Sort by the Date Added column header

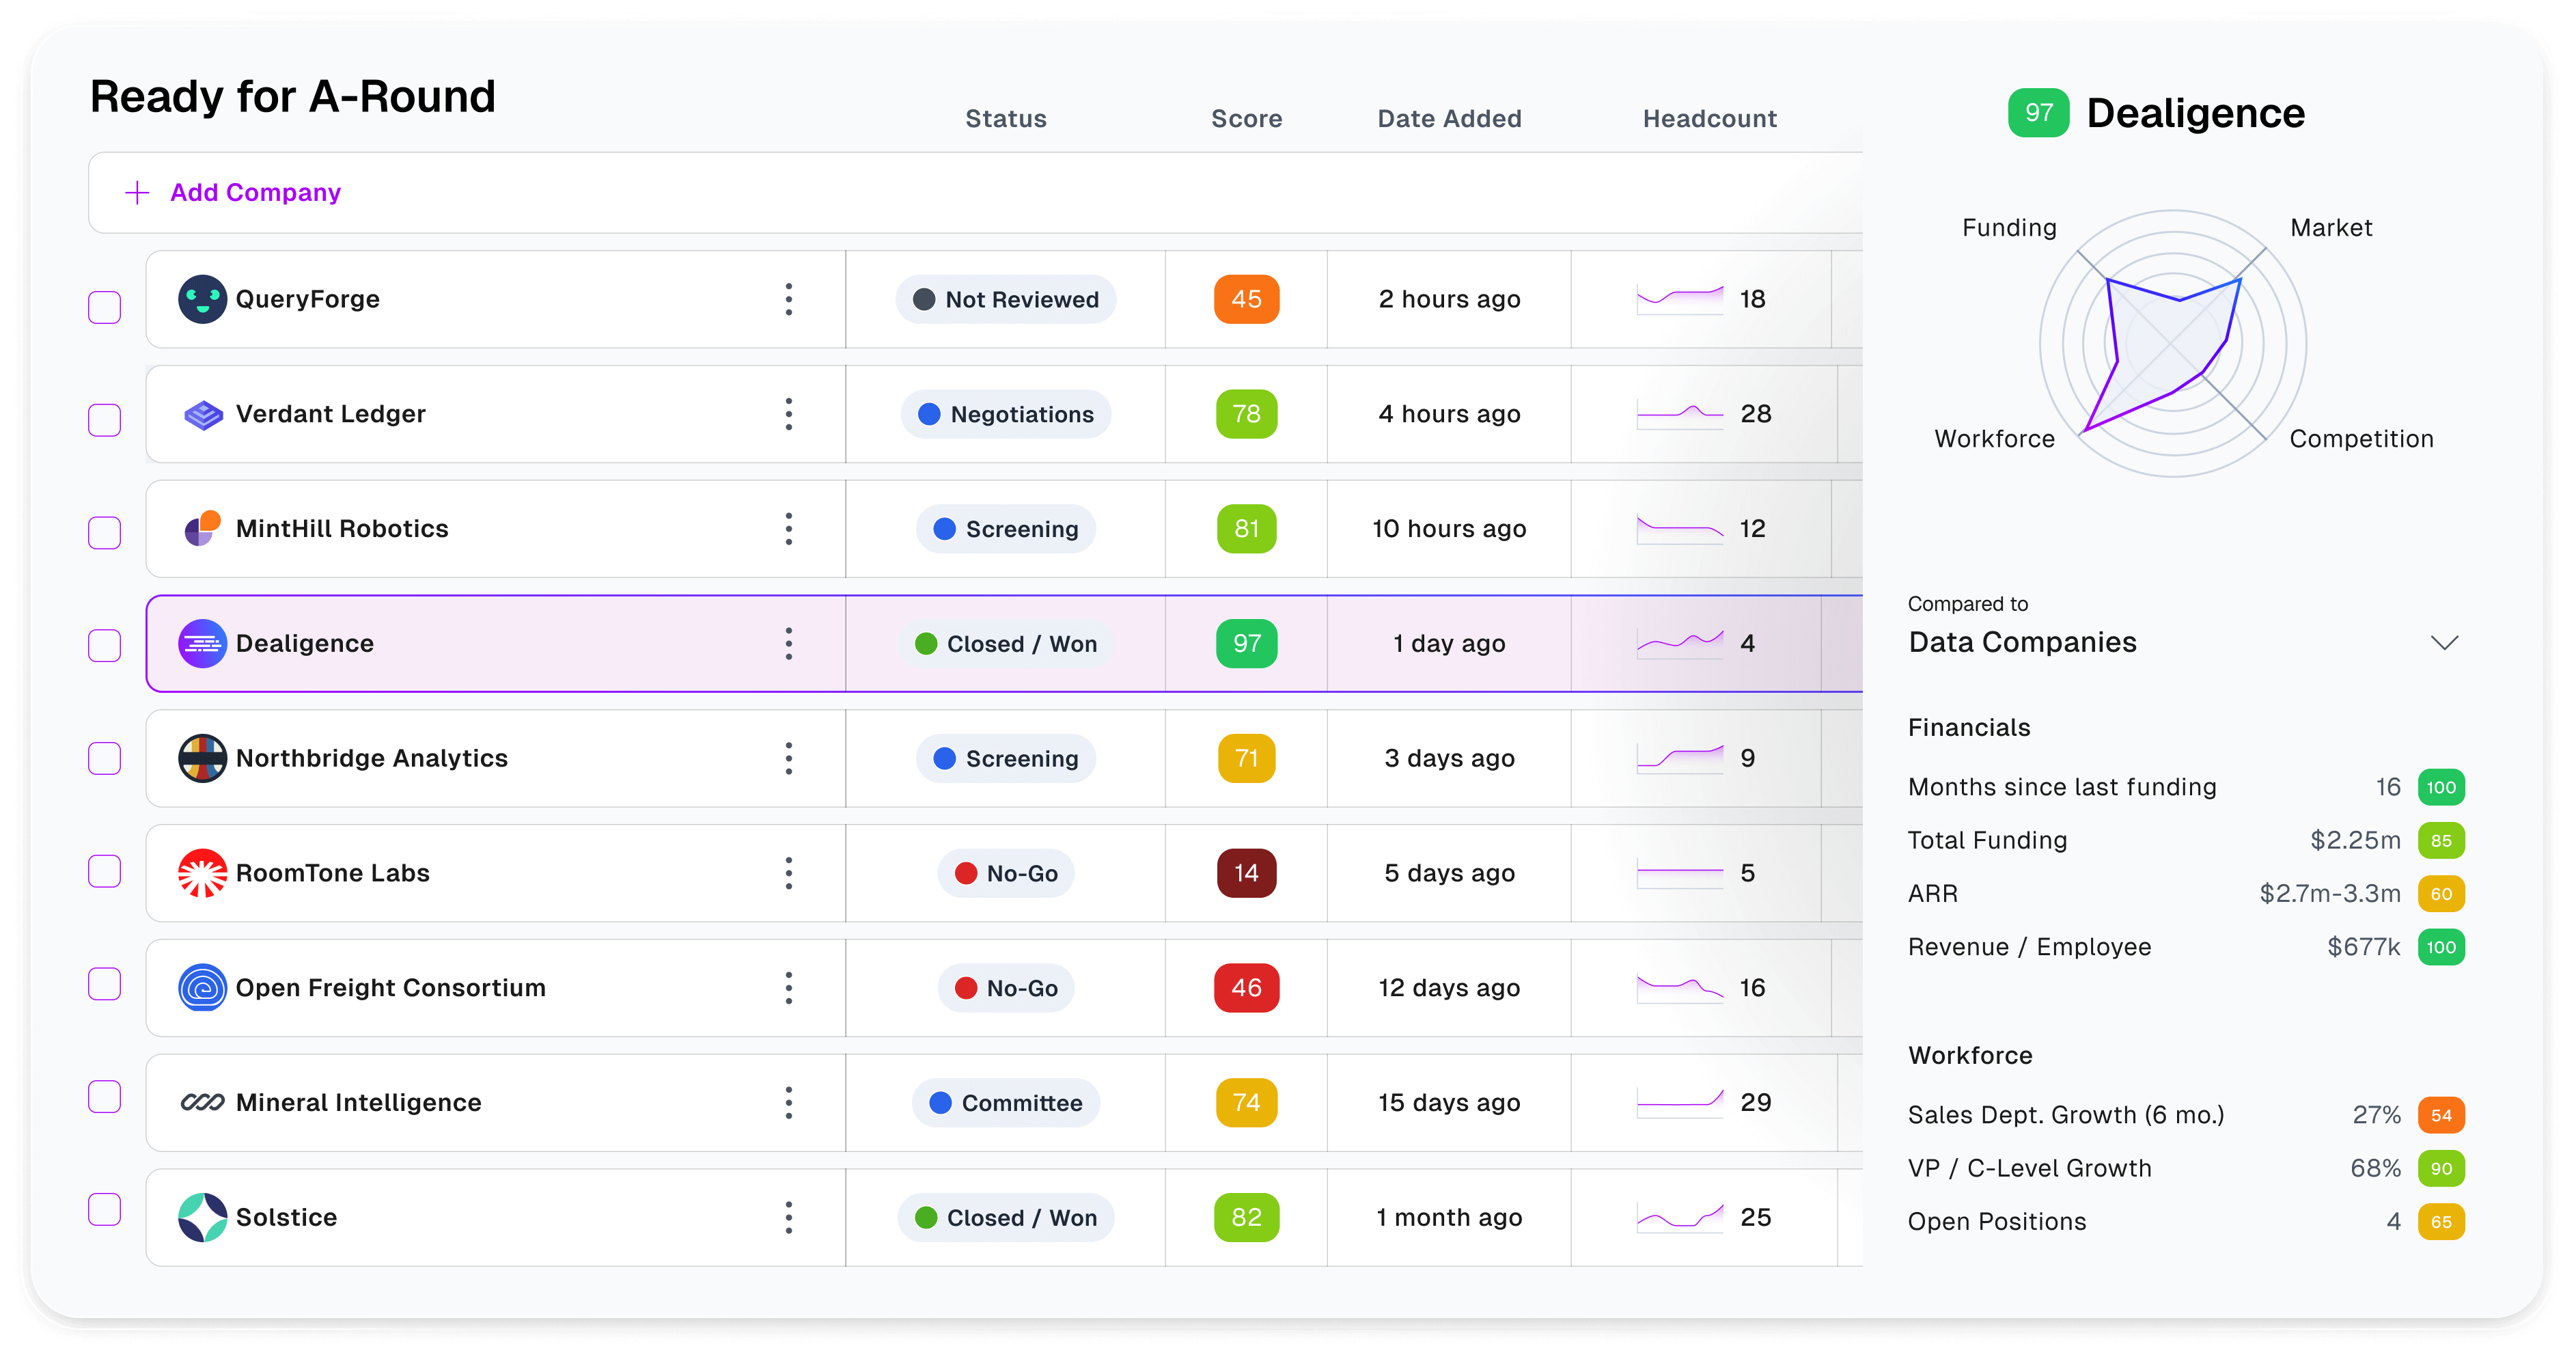click(x=1449, y=119)
